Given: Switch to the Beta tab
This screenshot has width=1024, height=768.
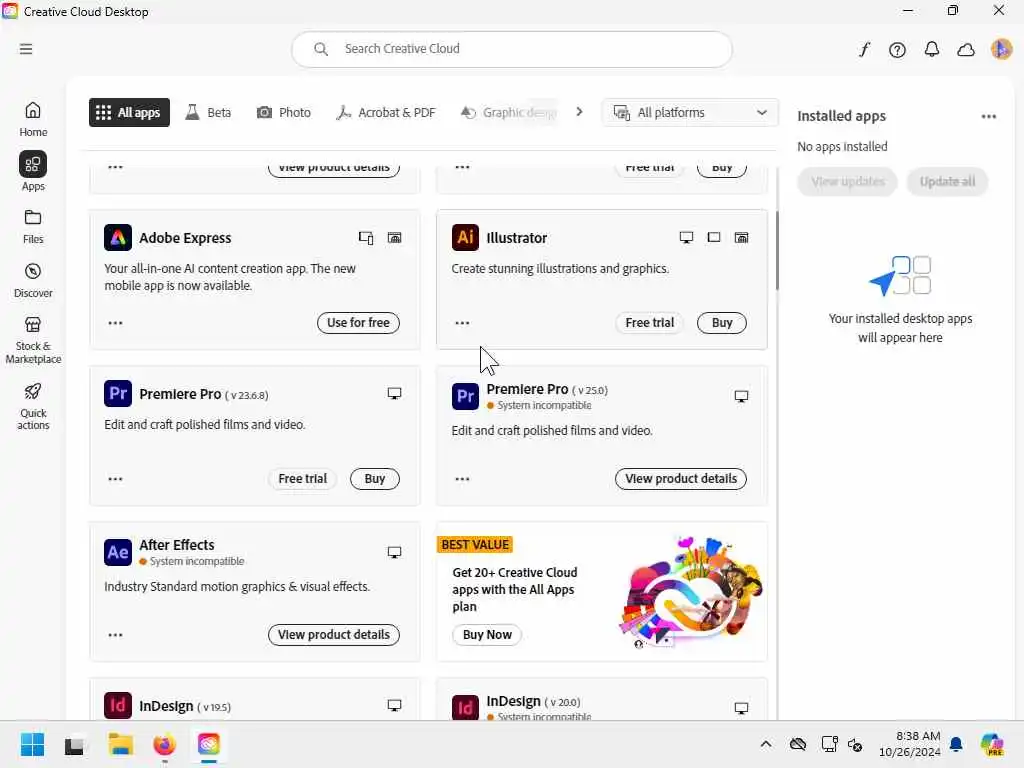Looking at the screenshot, I should (208, 112).
